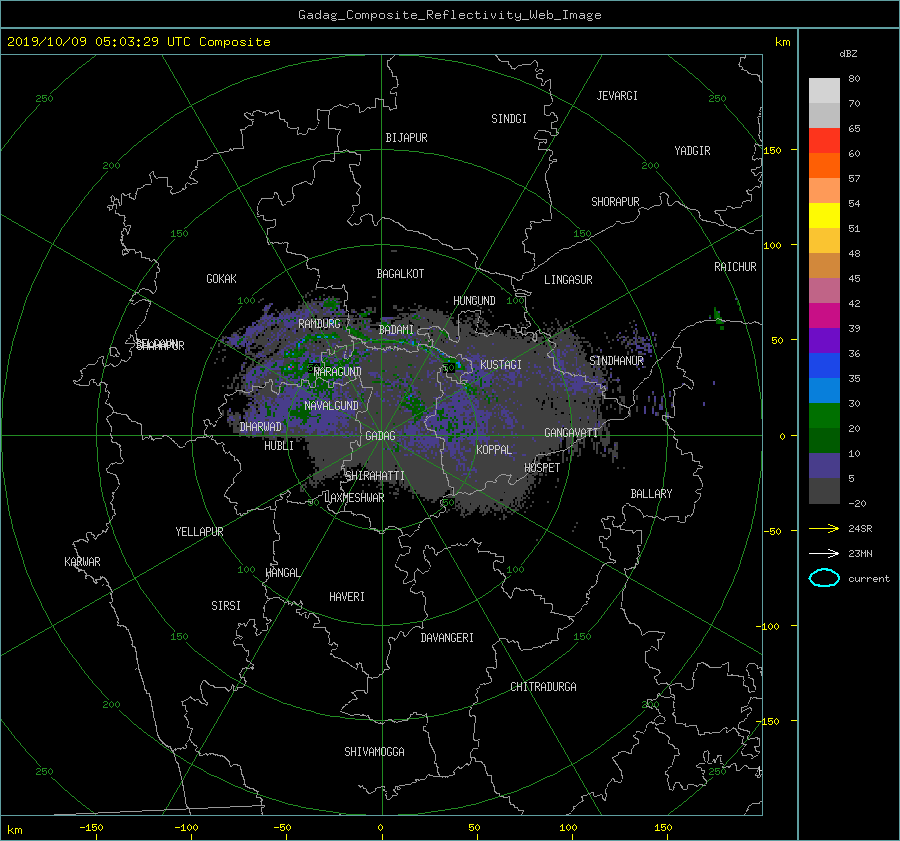This screenshot has width=900, height=841.
Task: Click the HUBLI city label
Action: click(279, 446)
